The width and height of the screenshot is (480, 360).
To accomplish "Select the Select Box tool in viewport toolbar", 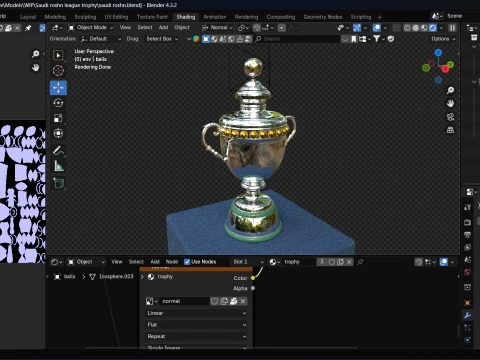I will pyautogui.click(x=58, y=55).
